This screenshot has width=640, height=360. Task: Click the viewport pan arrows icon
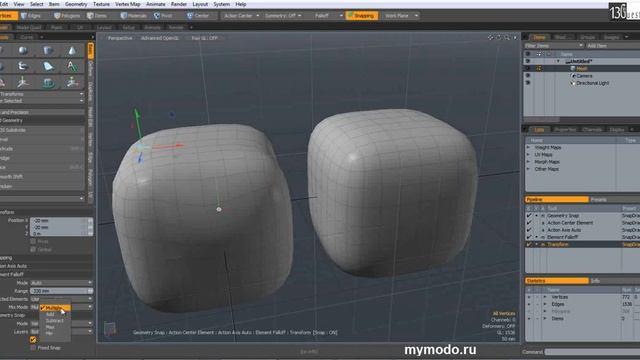[x=491, y=38]
